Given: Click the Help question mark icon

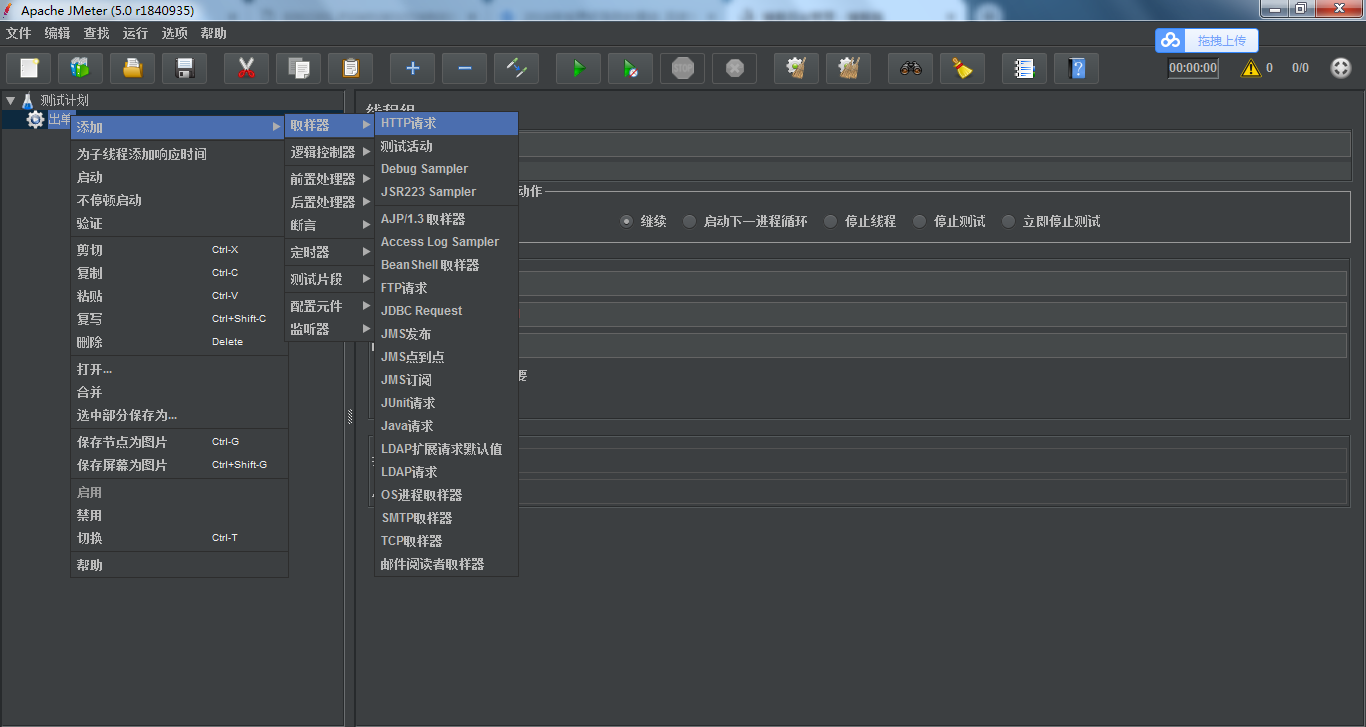Looking at the screenshot, I should coord(1076,68).
